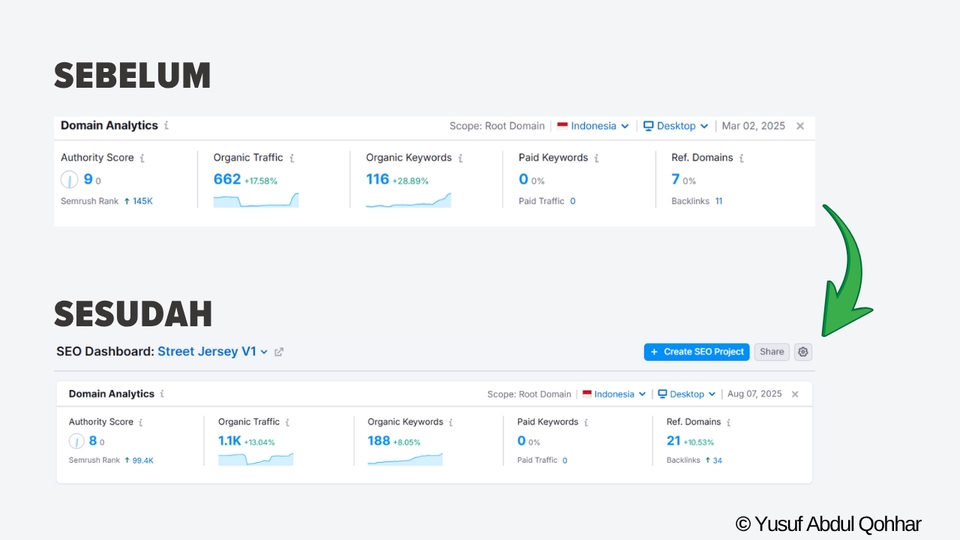Click Organic Keywords trend chart showing 116

[x=408, y=200]
